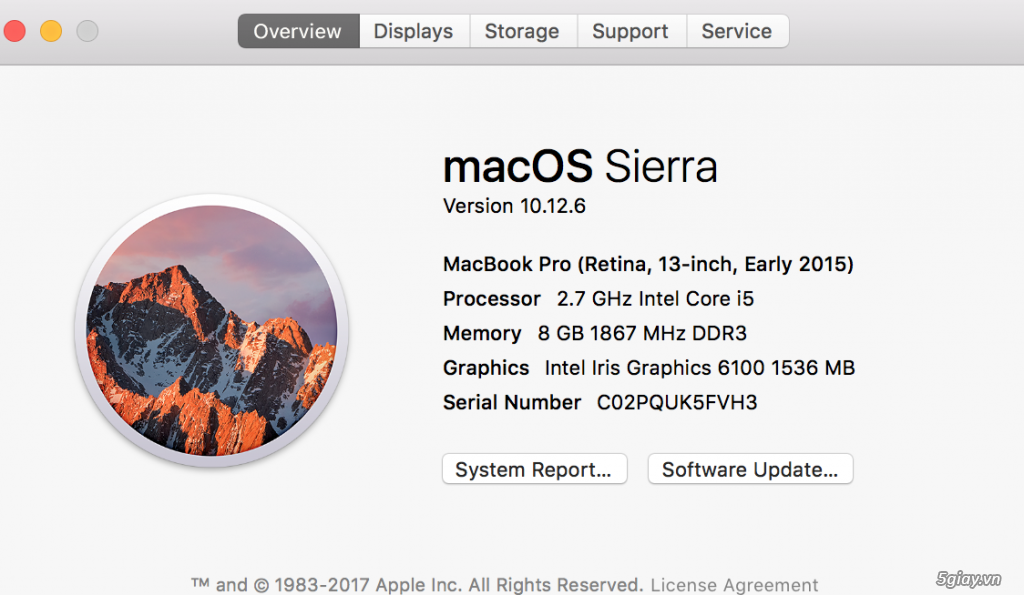Click the MacBook Pro model description
Viewport: 1024px width, 595px height.
pos(648,264)
